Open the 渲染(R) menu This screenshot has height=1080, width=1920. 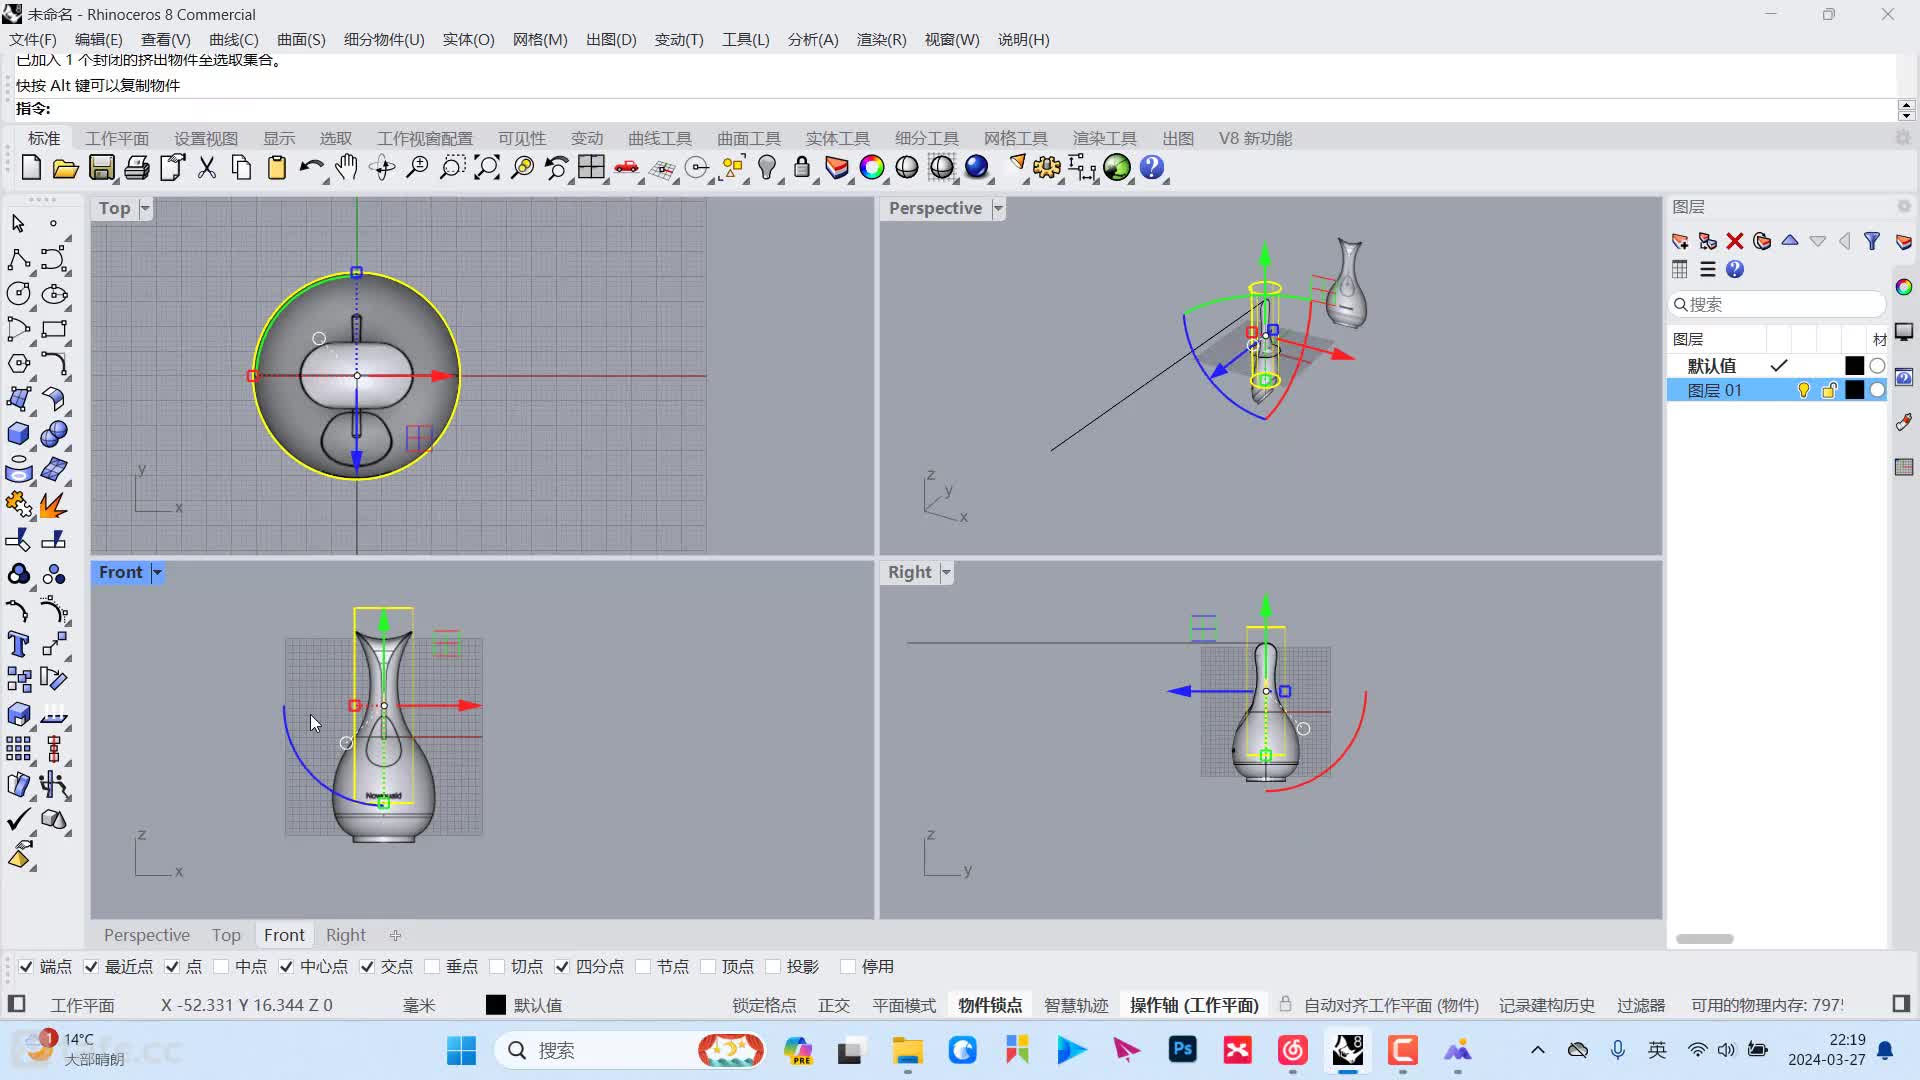click(x=881, y=40)
